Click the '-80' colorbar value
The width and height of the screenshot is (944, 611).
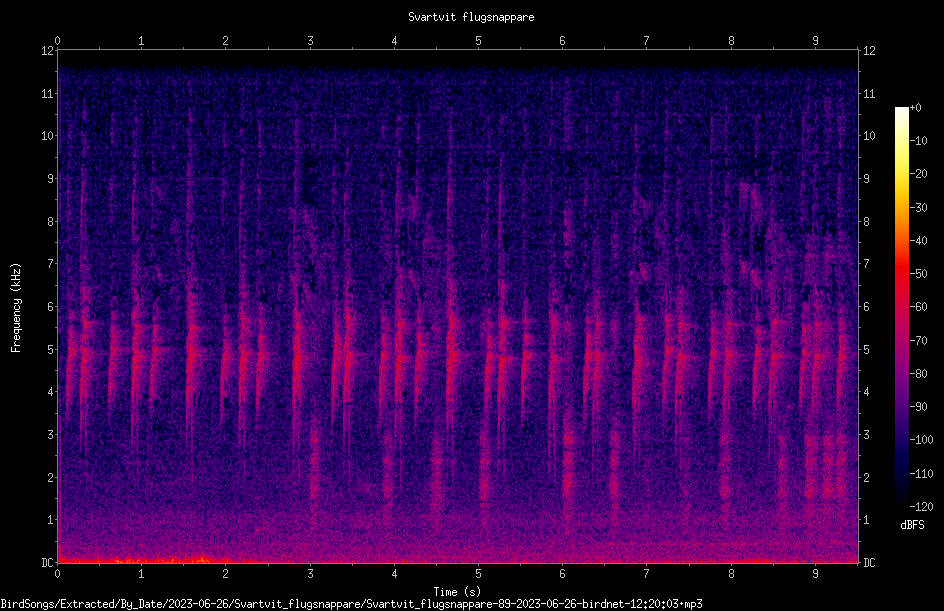[919, 374]
